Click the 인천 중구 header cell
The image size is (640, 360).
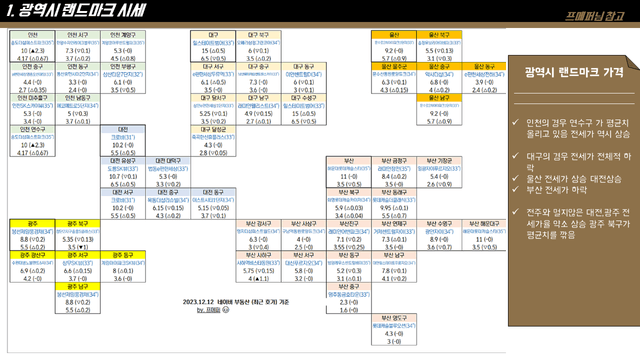(x=33, y=67)
